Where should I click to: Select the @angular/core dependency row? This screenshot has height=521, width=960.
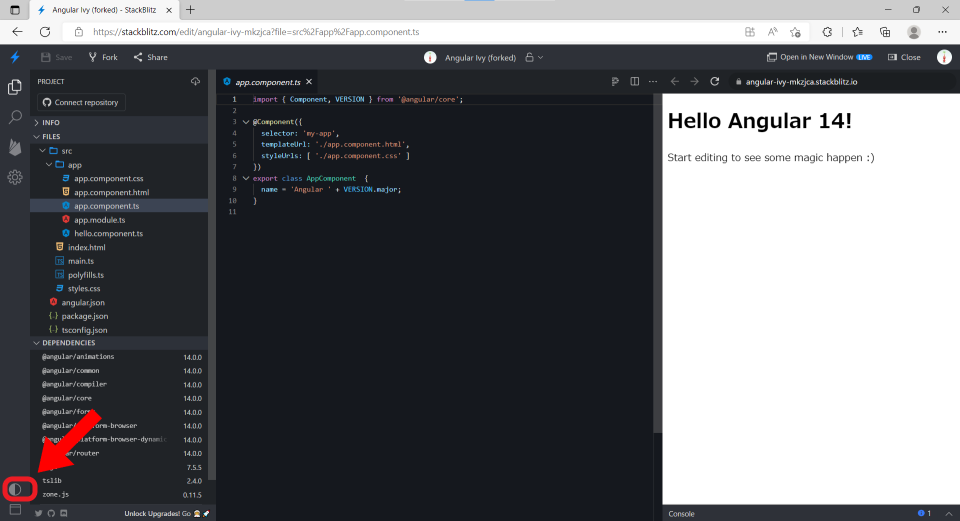tap(119, 398)
